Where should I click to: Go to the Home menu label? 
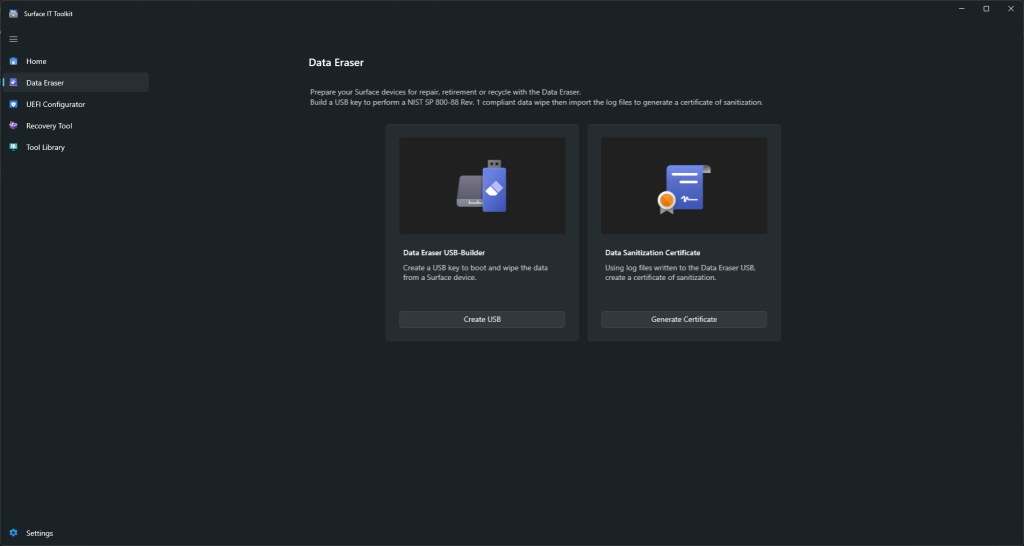point(36,61)
